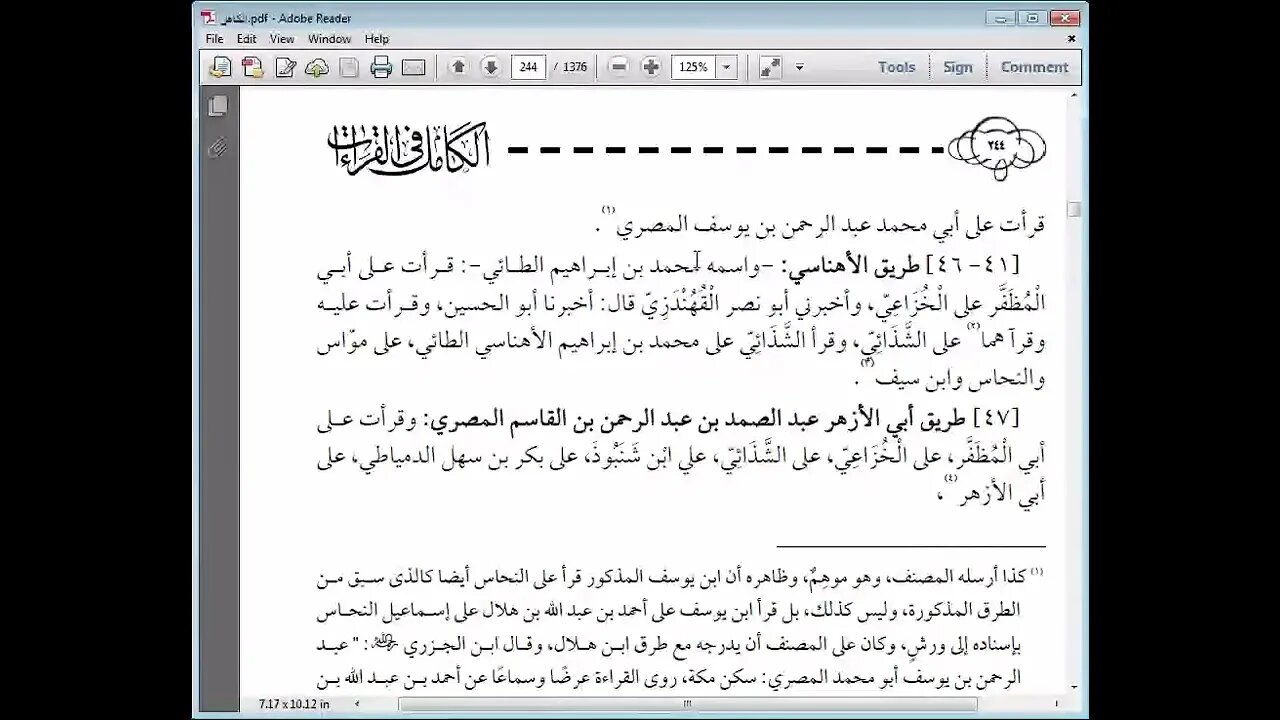
Task: Click the vertical scrollbar thumb
Action: [x=1074, y=209]
